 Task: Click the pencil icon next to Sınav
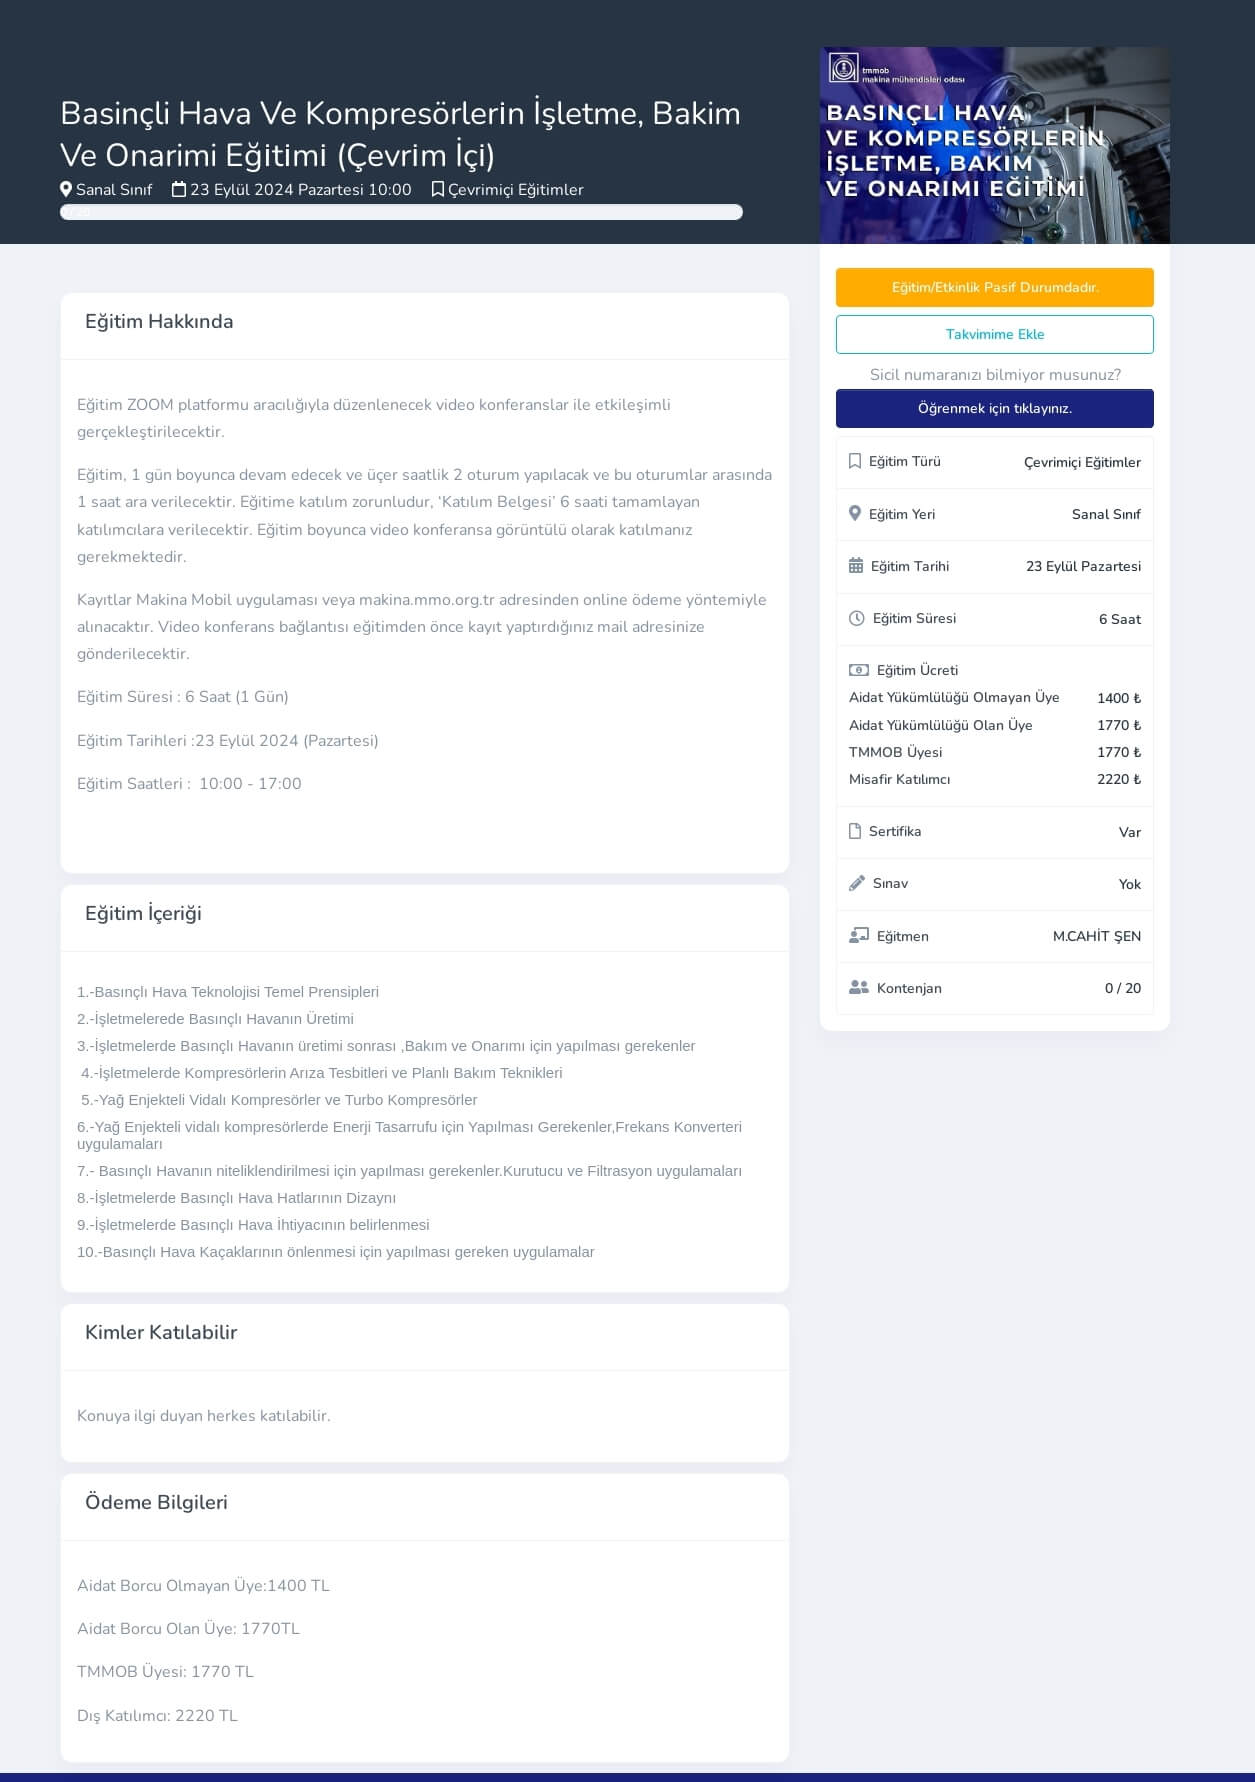[x=857, y=883]
